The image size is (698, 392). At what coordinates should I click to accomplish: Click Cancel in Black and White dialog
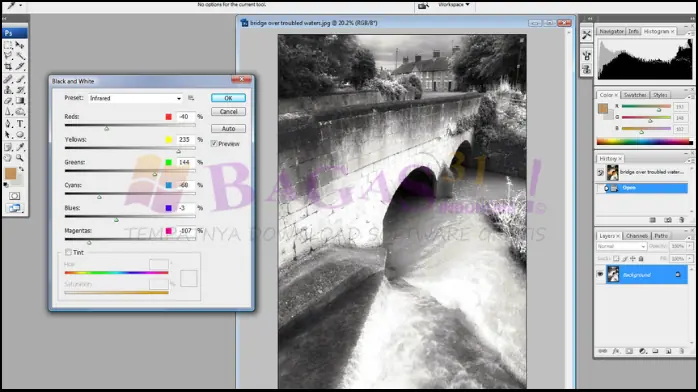(228, 112)
